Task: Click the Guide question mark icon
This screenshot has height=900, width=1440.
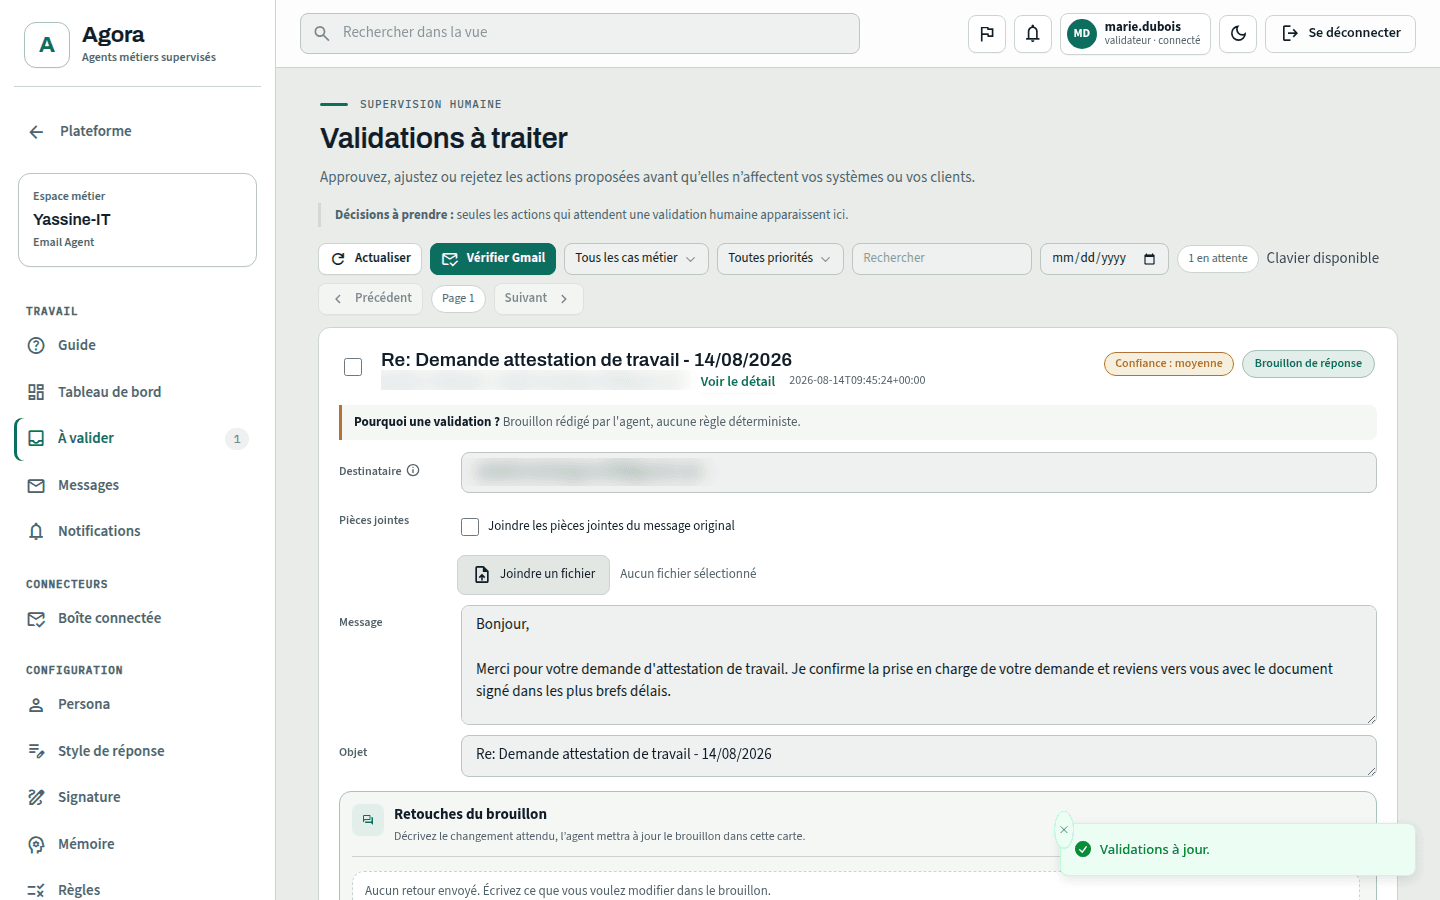Action: coord(36,345)
